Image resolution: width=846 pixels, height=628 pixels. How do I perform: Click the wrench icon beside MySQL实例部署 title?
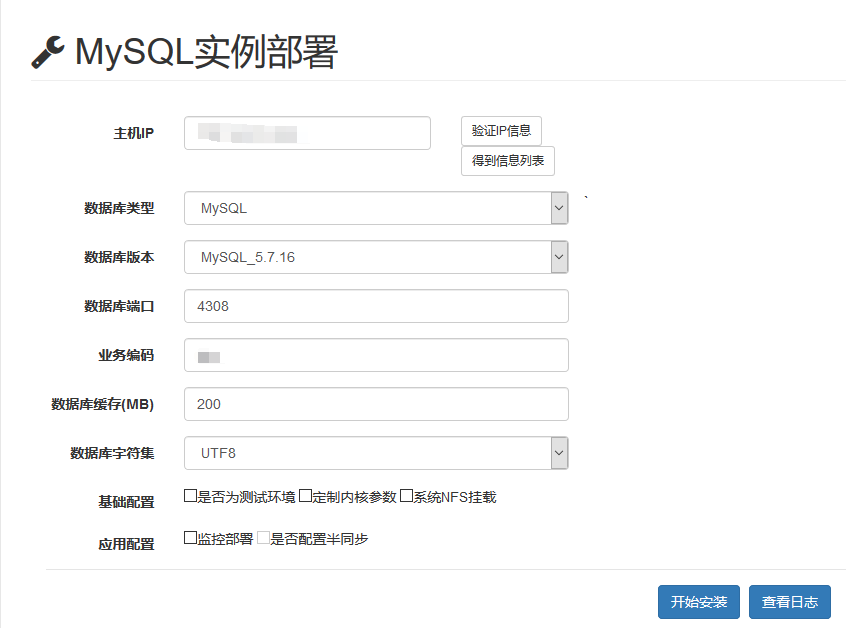[47, 52]
